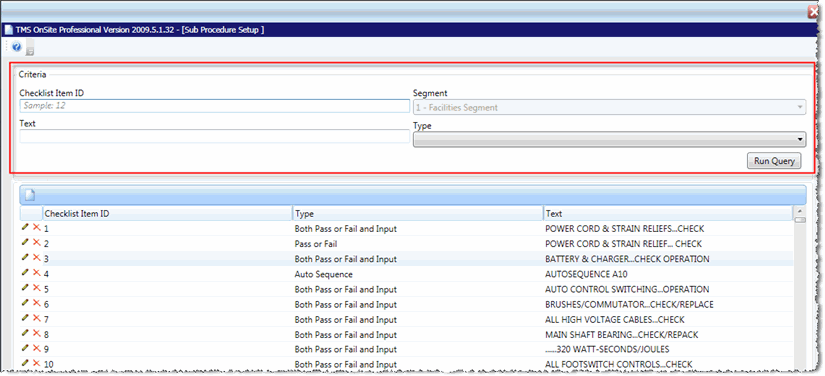Edit checklist item 5 with pencil icon
825x376 pixels.
click(25, 288)
